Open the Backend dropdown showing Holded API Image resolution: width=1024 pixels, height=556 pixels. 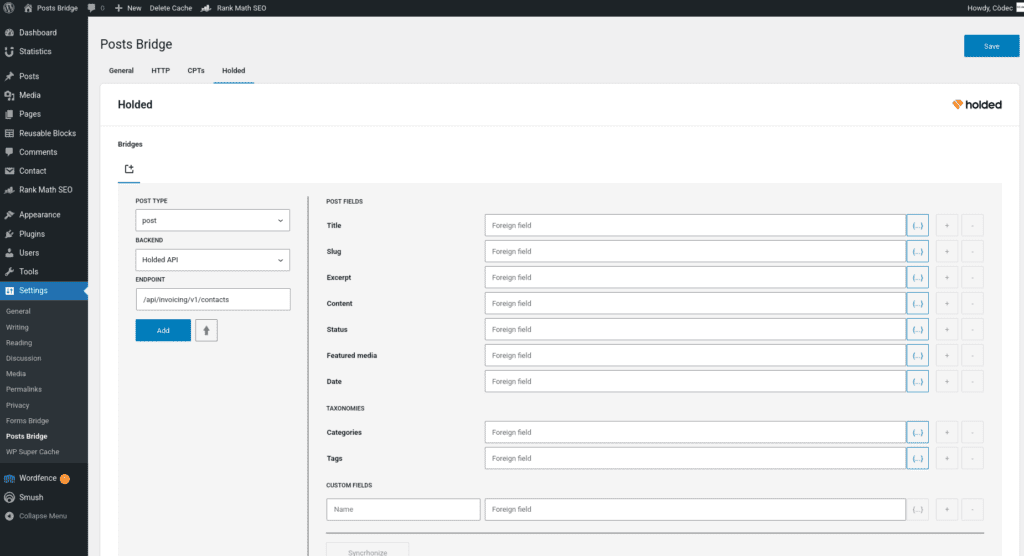tap(212, 260)
